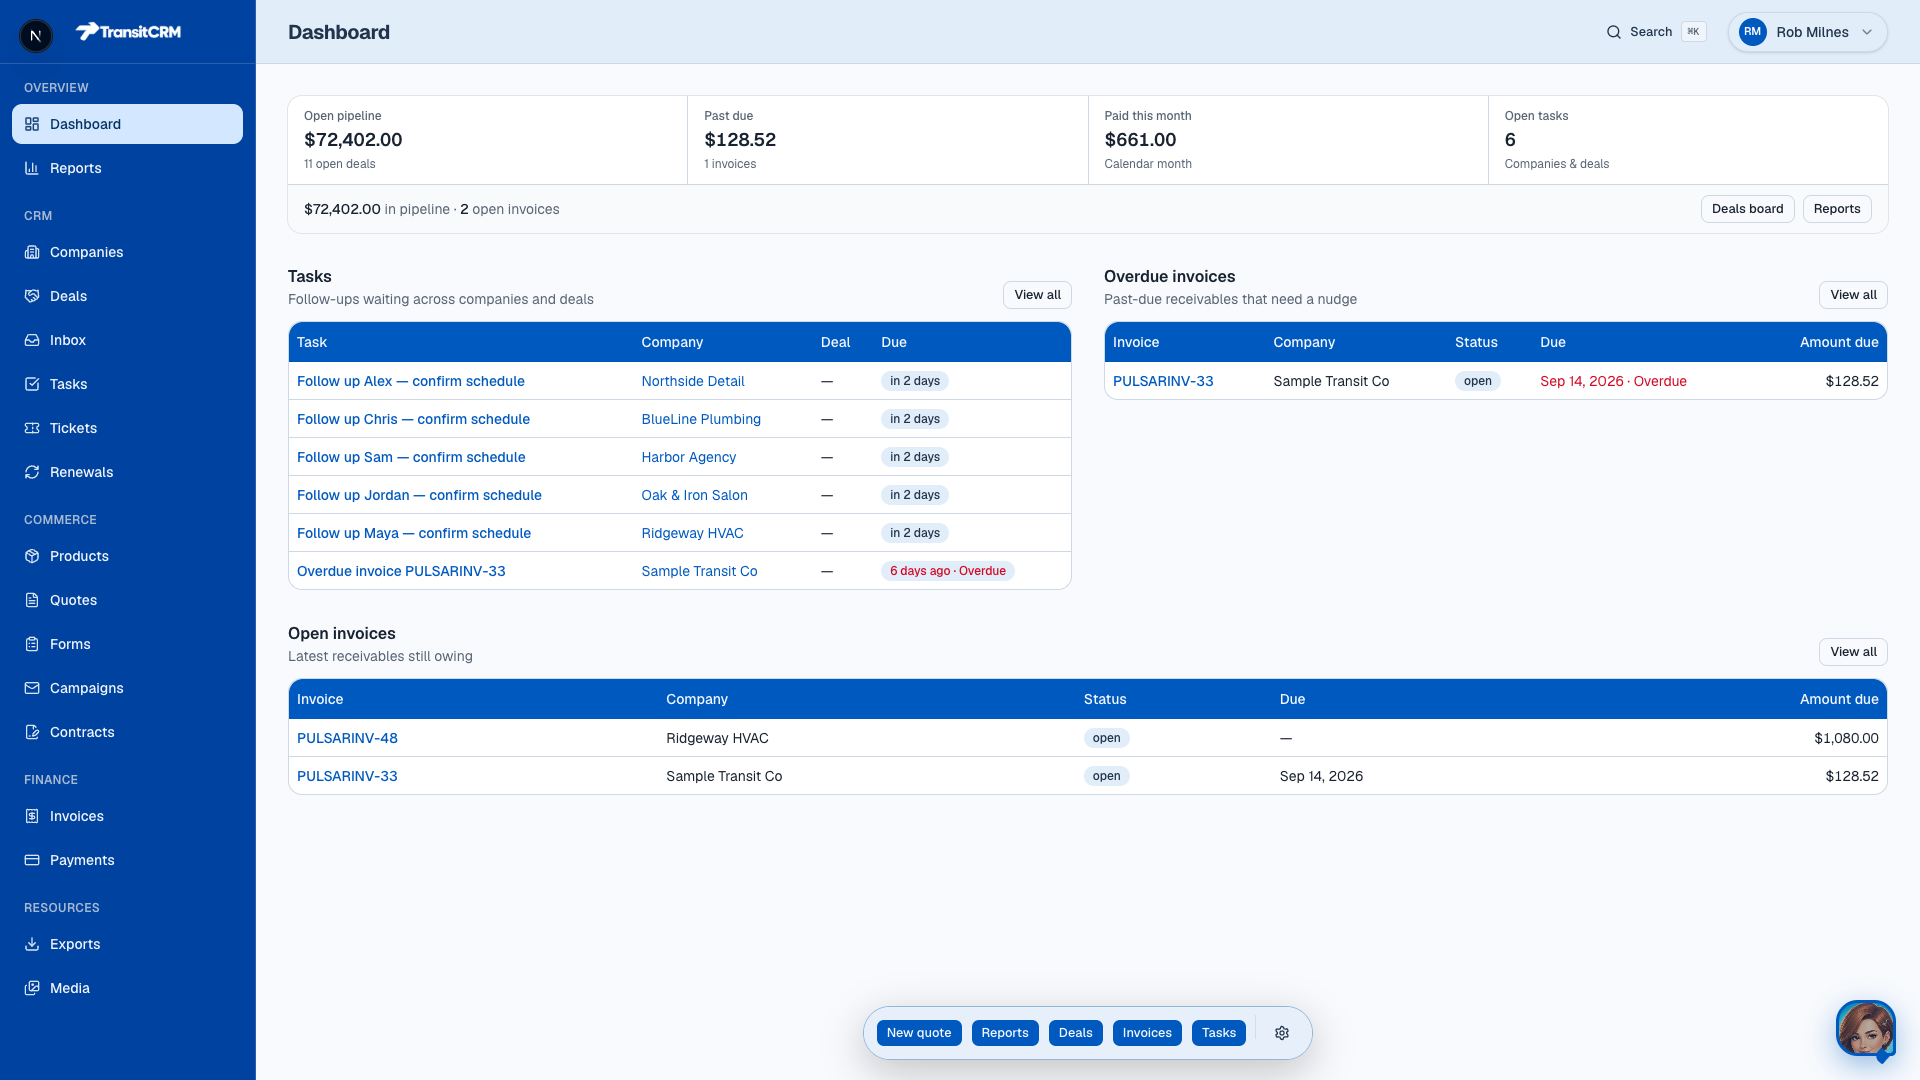Open task Follow up Chris — confirm schedule

(413, 419)
